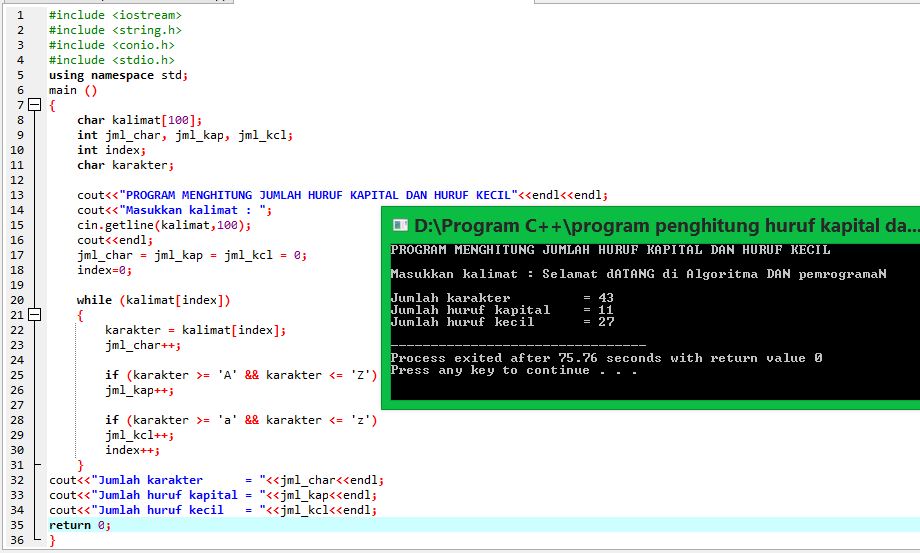Click line number 35 in the gutter
The height and width of the screenshot is (553, 920).
tap(17, 525)
